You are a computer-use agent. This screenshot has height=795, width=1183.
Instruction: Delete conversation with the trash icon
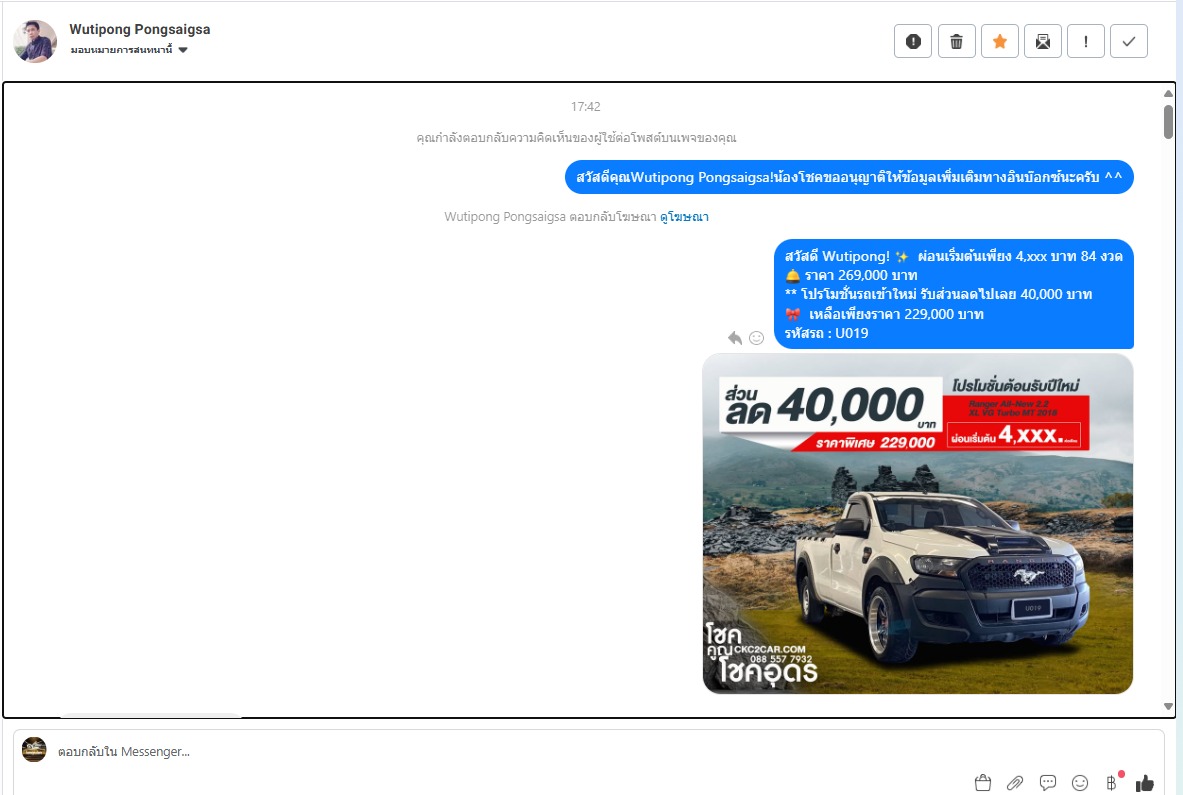pyautogui.click(x=956, y=41)
